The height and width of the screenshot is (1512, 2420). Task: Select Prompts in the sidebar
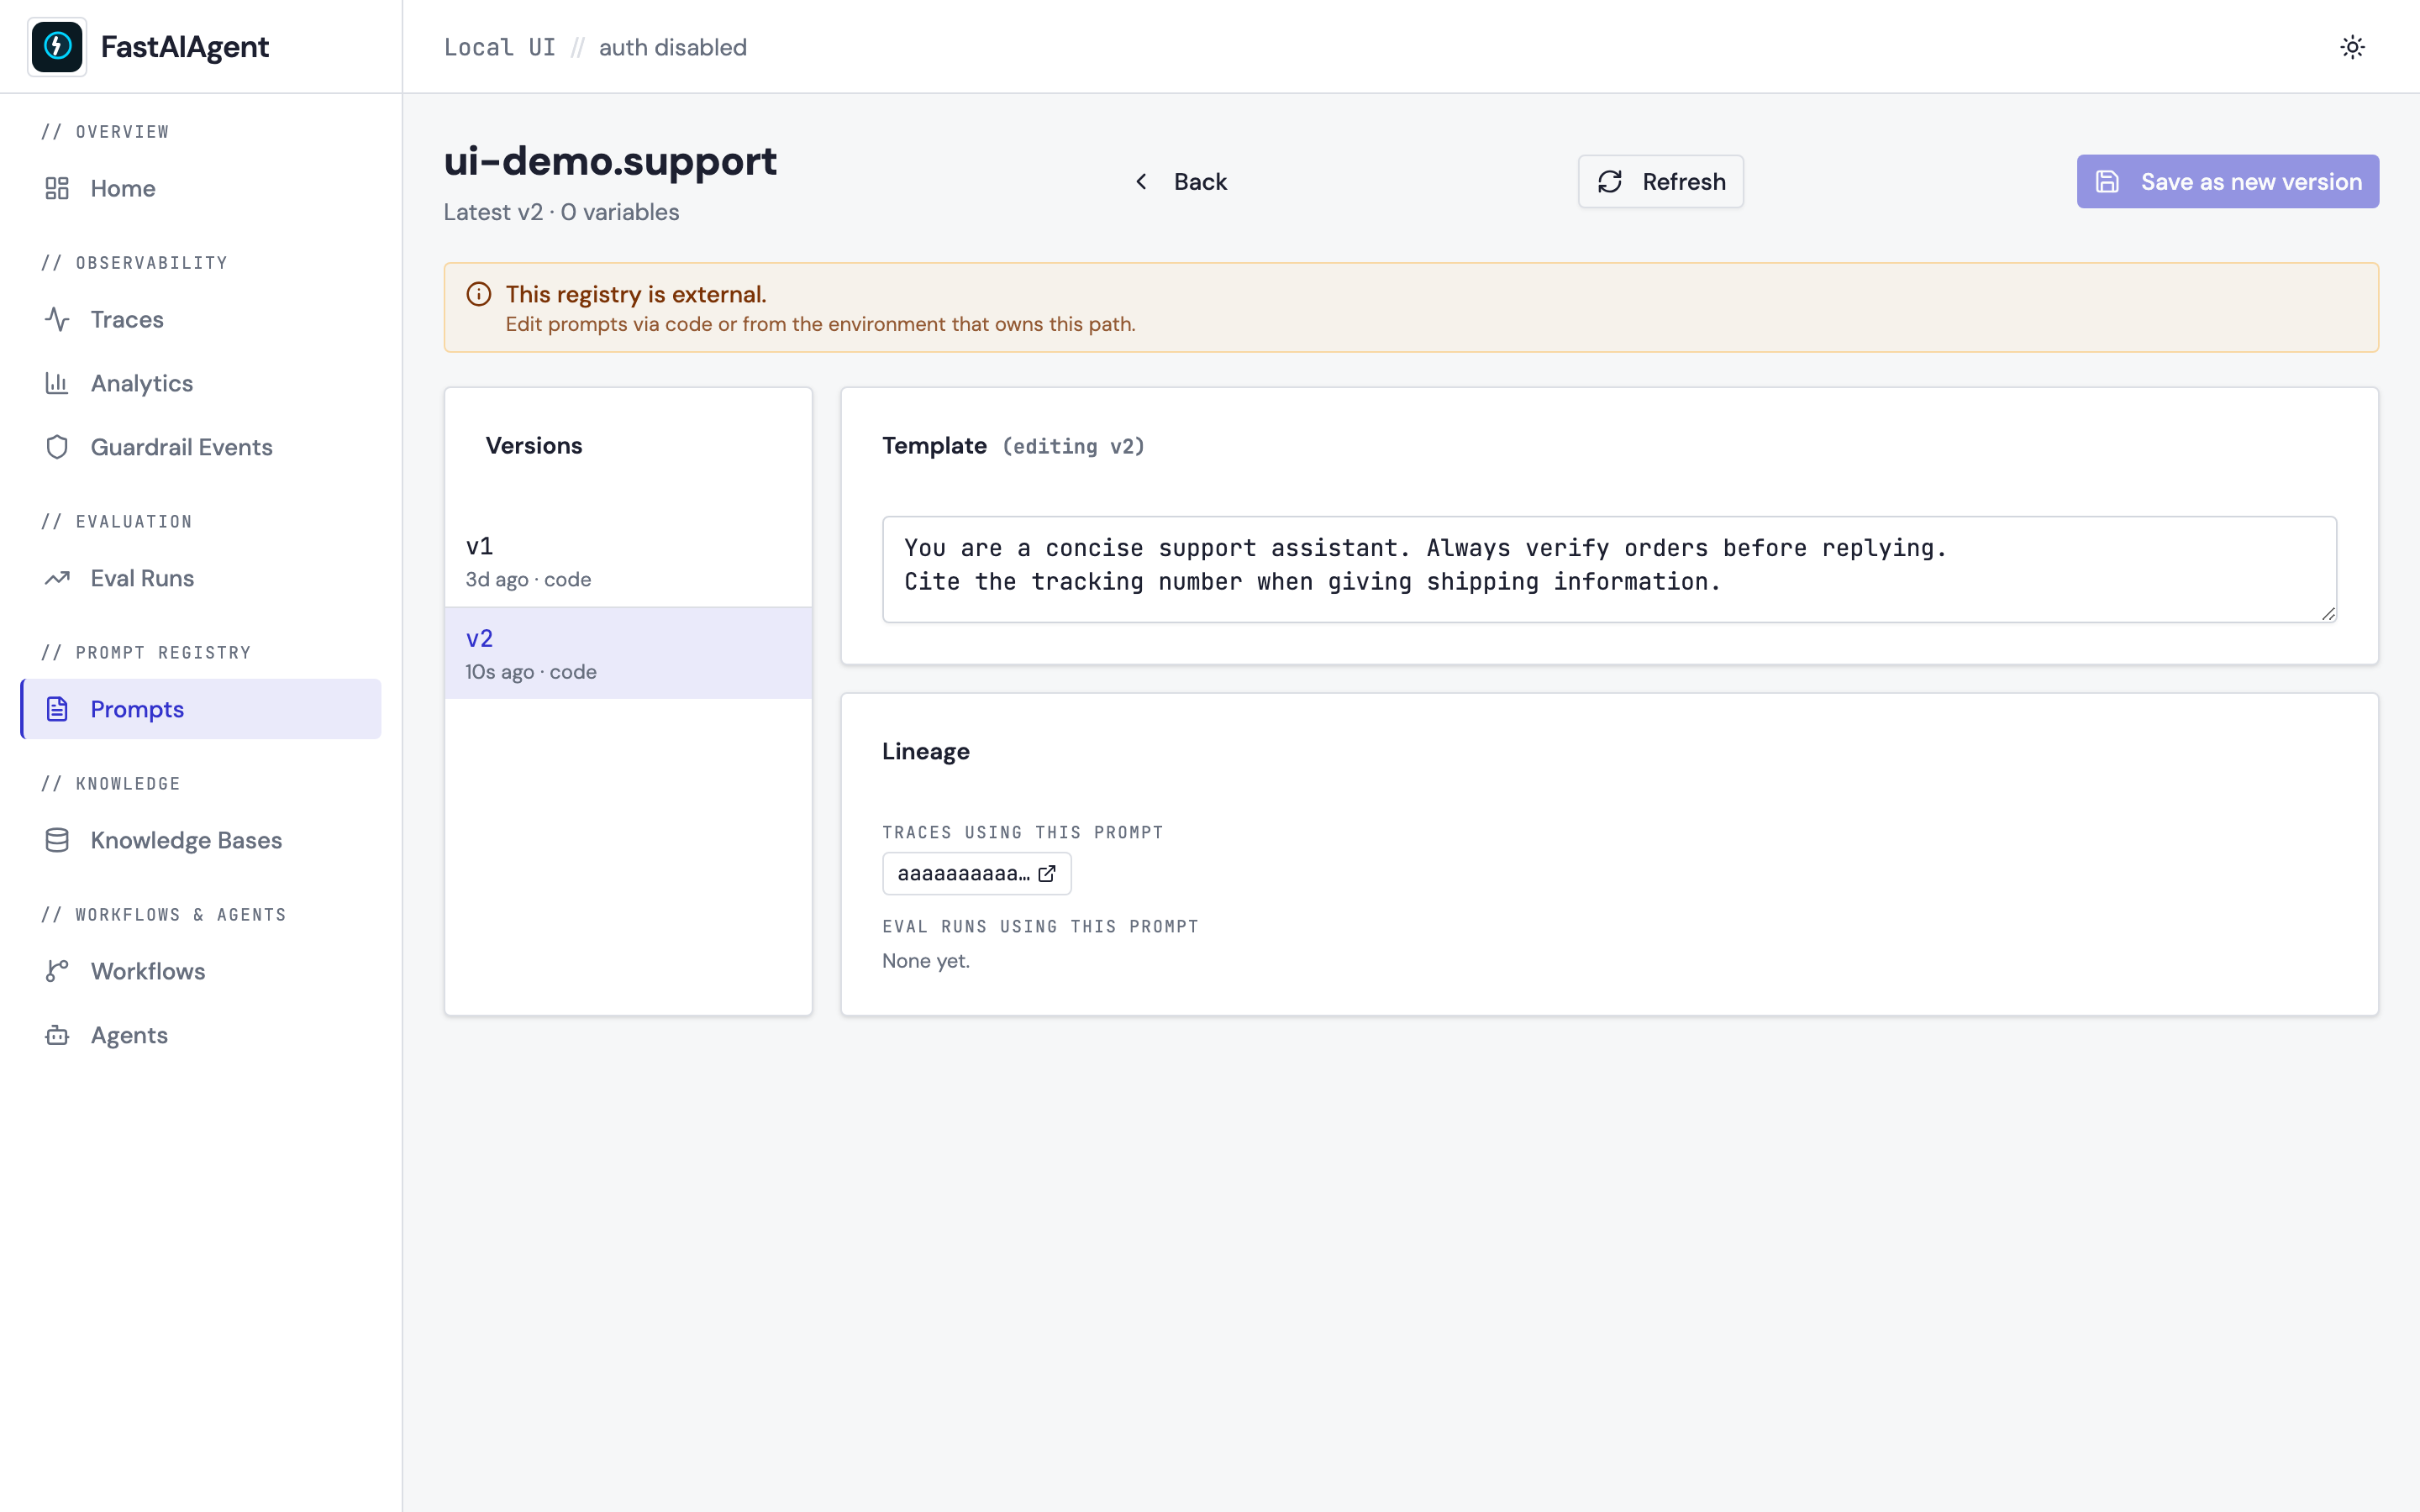click(201, 709)
